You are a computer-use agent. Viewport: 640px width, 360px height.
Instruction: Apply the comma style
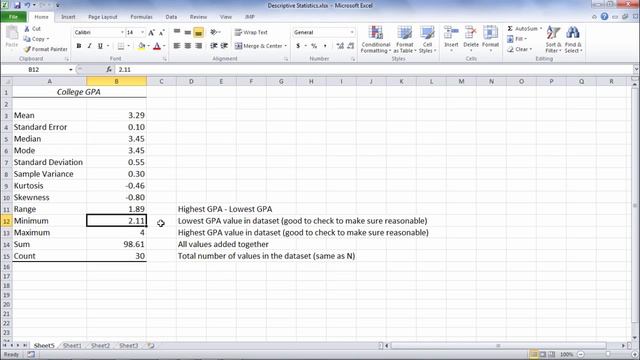click(325, 46)
